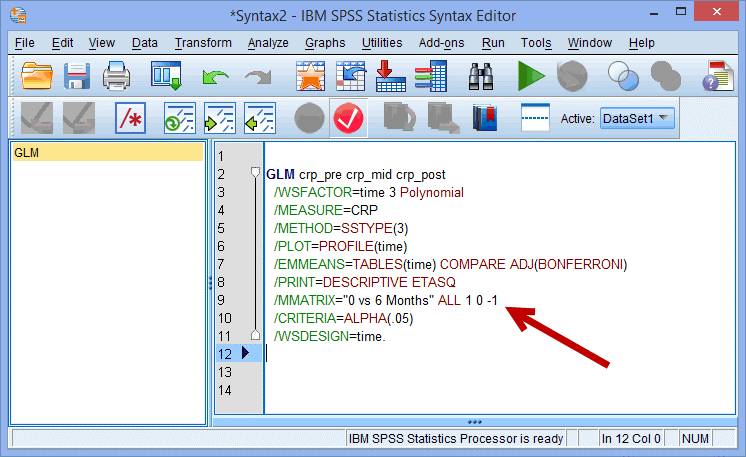Click first grayed checkmark toolbar icon

37,118
